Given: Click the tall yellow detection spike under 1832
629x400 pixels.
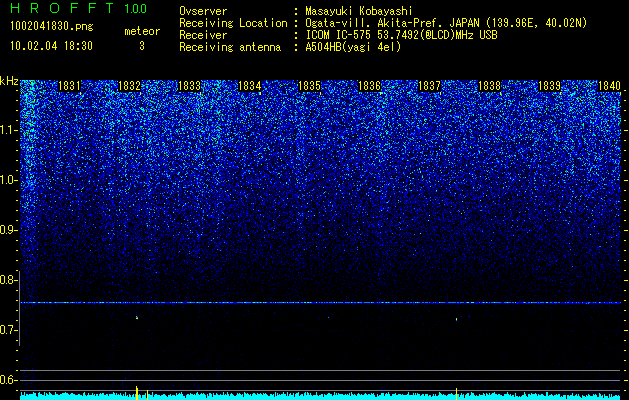Looking at the screenshot, I should (x=137, y=393).
